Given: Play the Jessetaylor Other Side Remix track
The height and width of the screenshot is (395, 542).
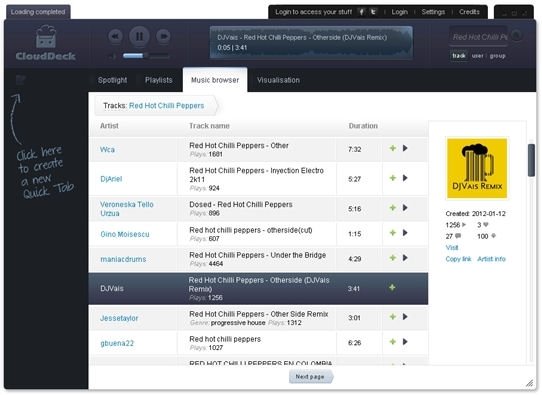Looking at the screenshot, I should pos(405,317).
